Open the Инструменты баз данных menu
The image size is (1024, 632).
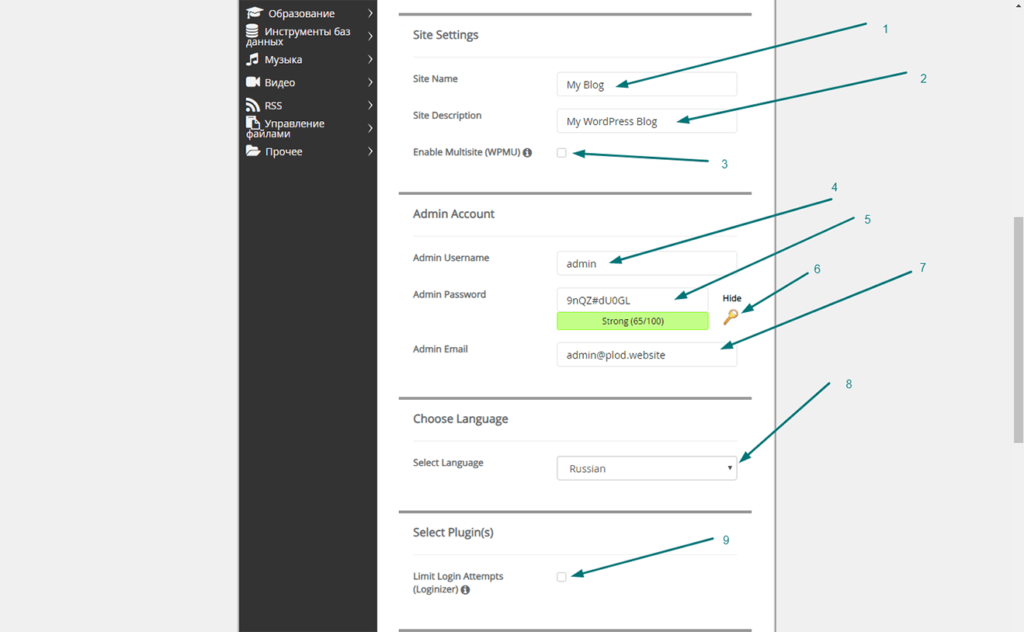coord(308,36)
